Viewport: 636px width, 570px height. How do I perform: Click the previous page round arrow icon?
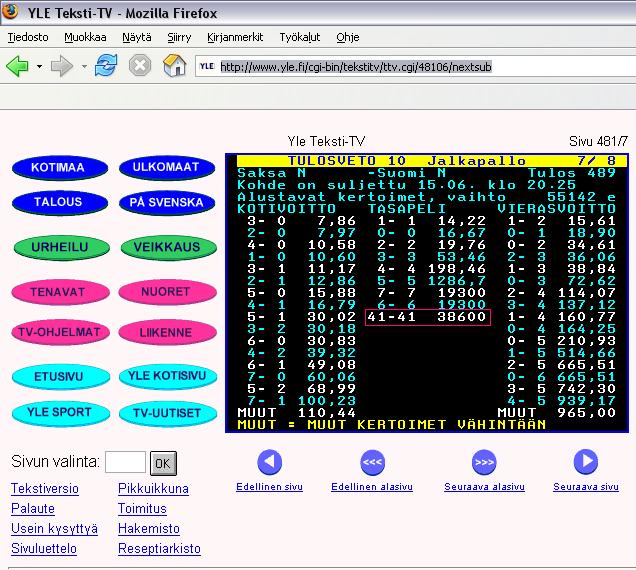(x=269, y=462)
